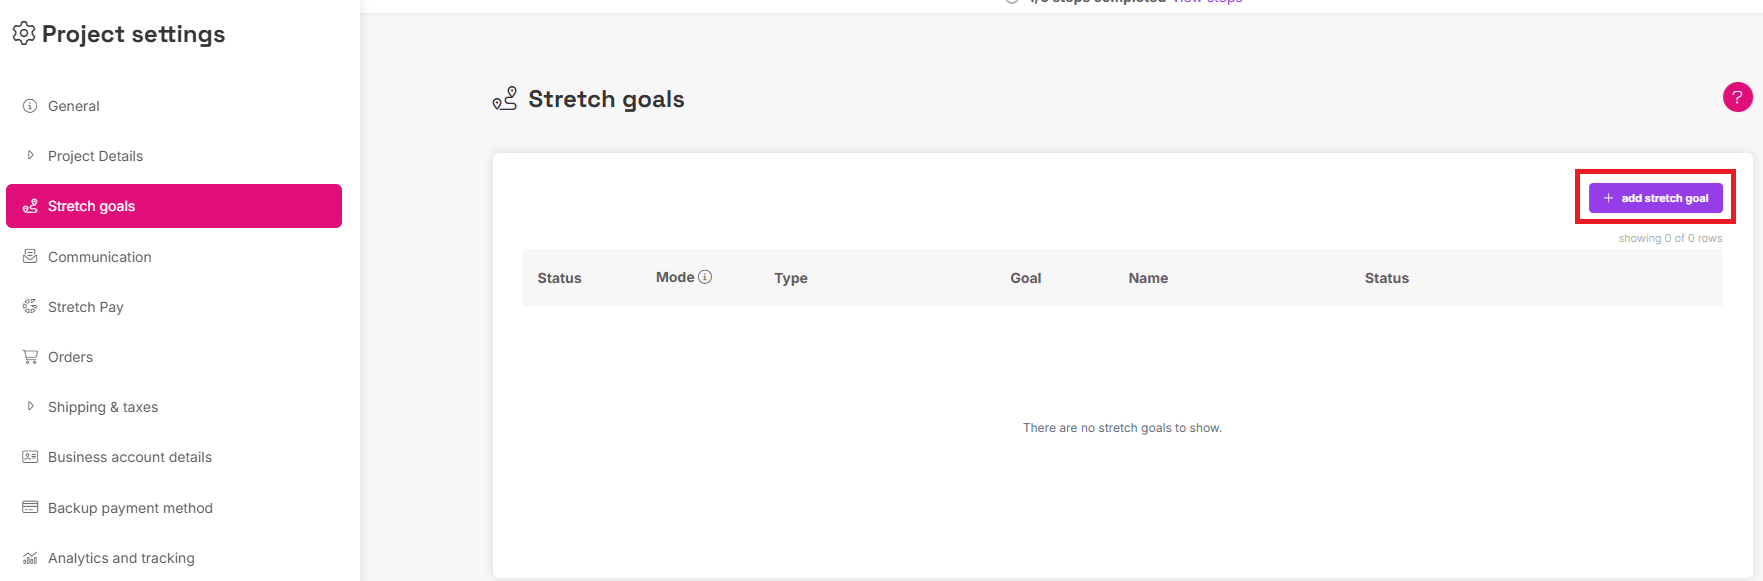The height and width of the screenshot is (581, 1763).
Task: Go to the Orders settings page
Action: click(70, 357)
